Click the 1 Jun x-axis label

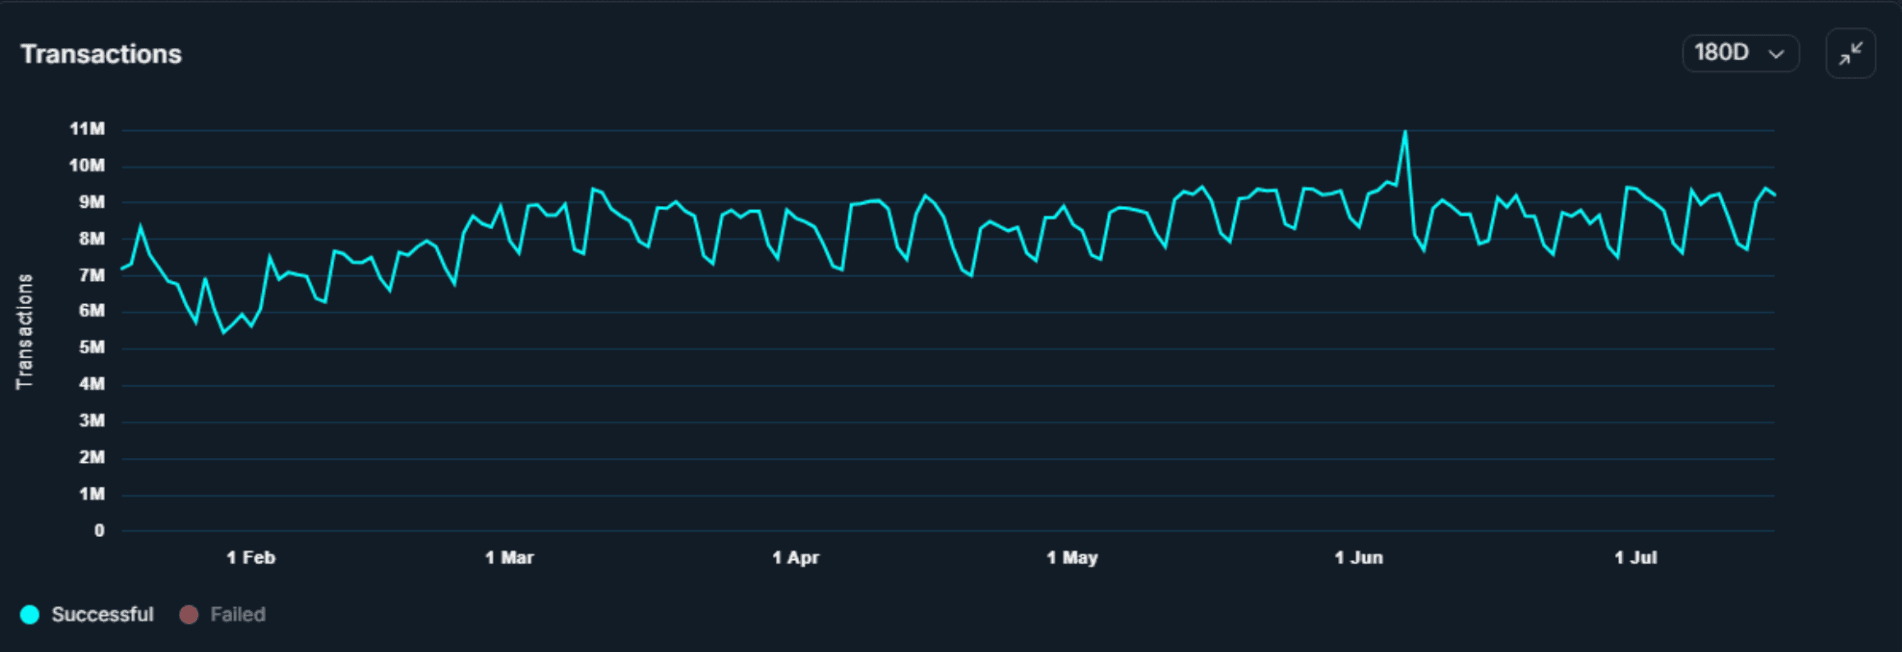pos(1358,558)
